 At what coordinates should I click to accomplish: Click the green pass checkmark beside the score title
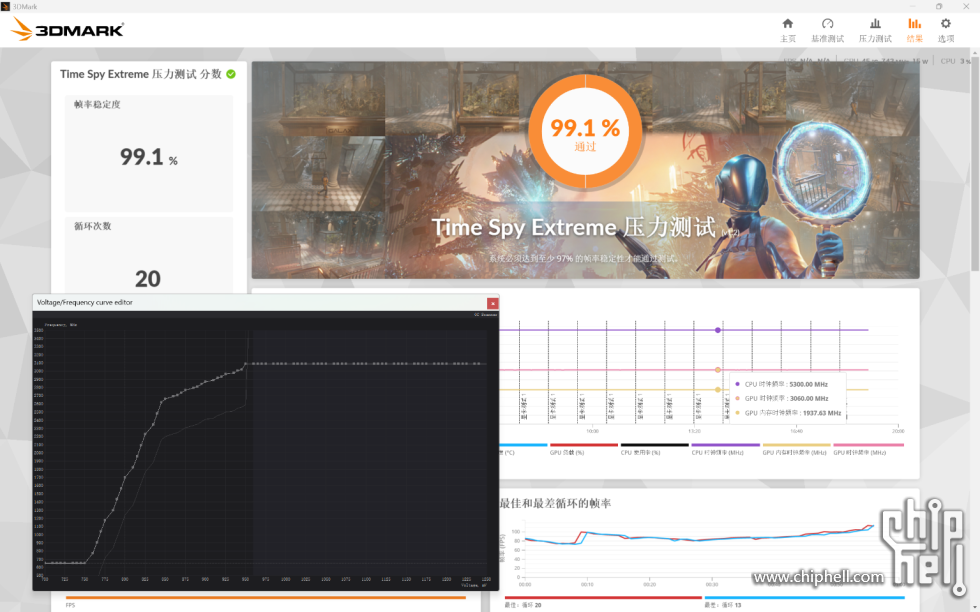point(231,74)
